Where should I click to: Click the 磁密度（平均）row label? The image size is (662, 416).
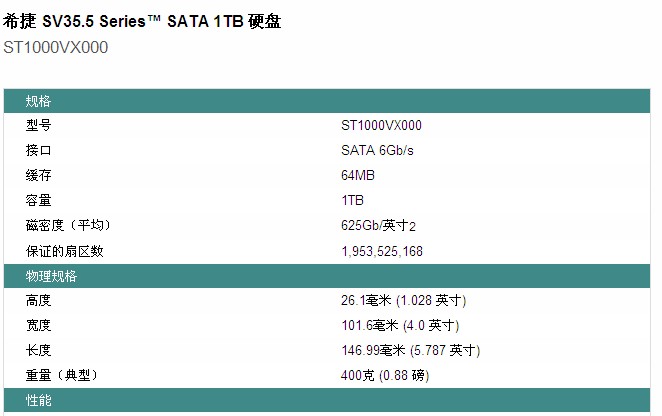(66, 226)
